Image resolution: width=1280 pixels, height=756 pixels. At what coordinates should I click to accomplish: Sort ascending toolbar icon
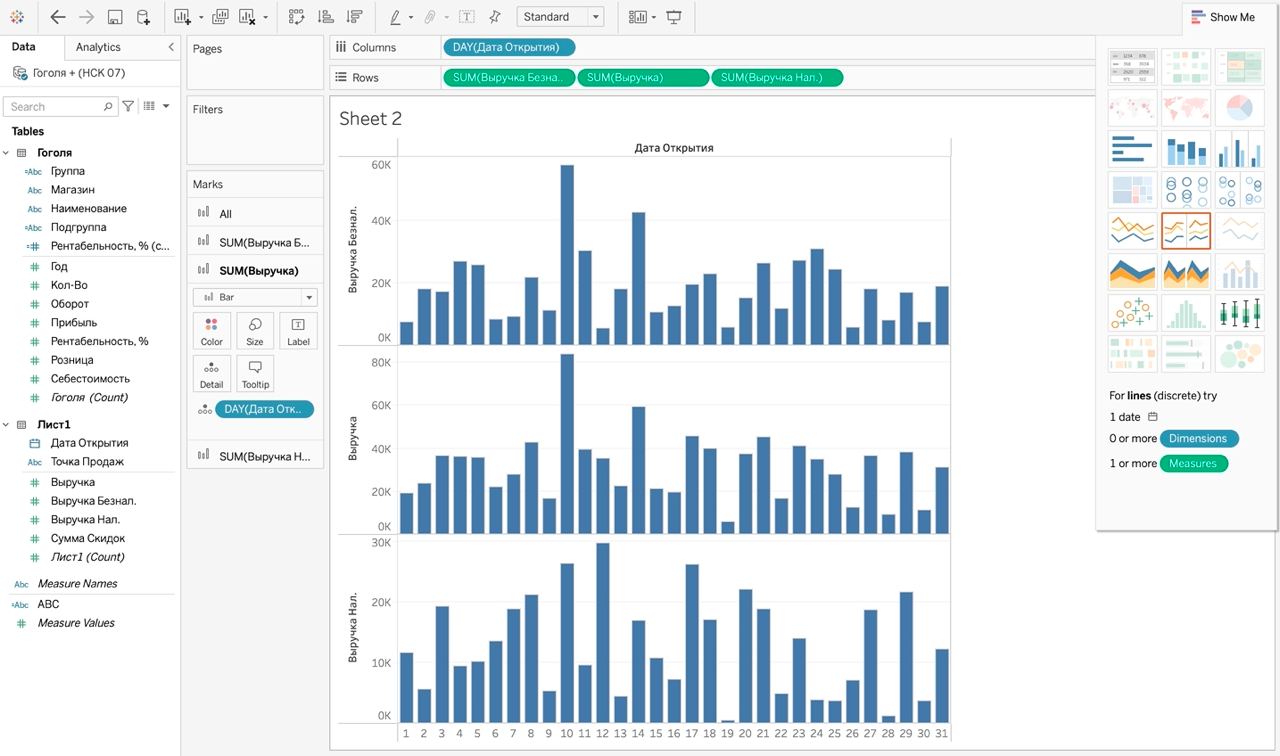pyautogui.click(x=325, y=17)
